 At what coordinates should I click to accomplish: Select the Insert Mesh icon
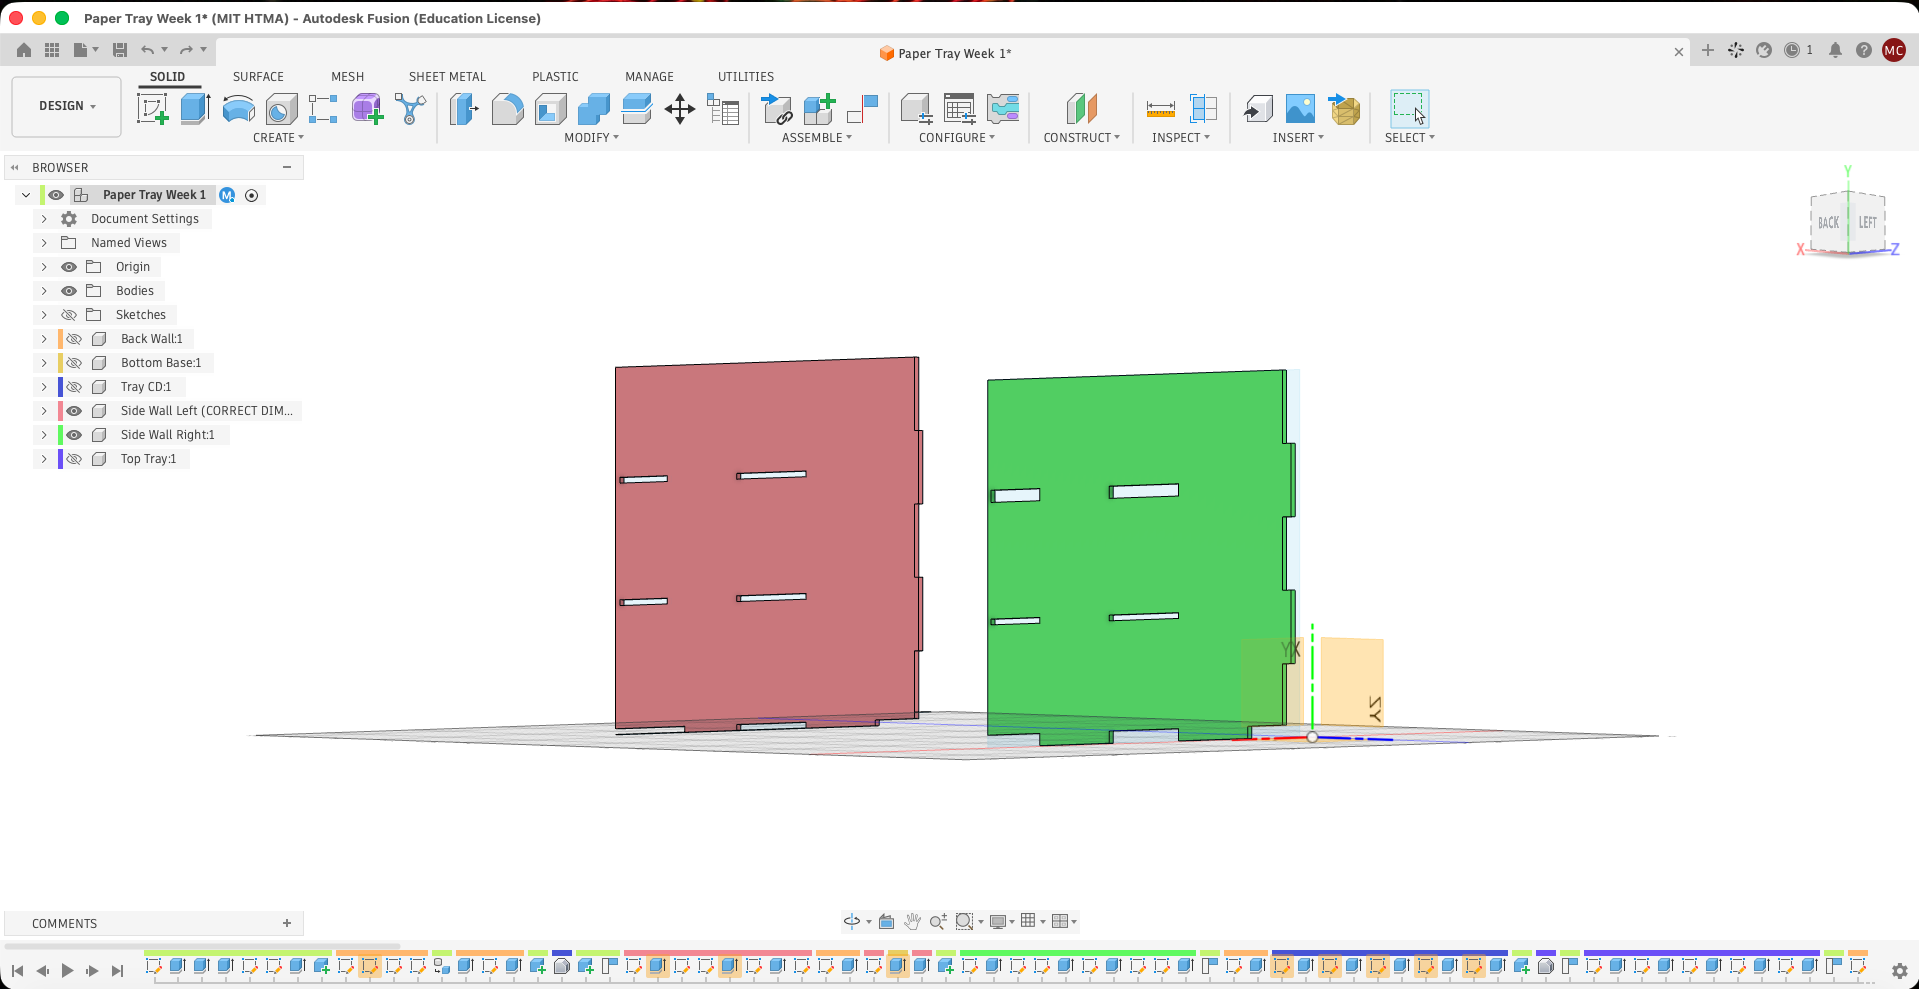(x=1344, y=109)
